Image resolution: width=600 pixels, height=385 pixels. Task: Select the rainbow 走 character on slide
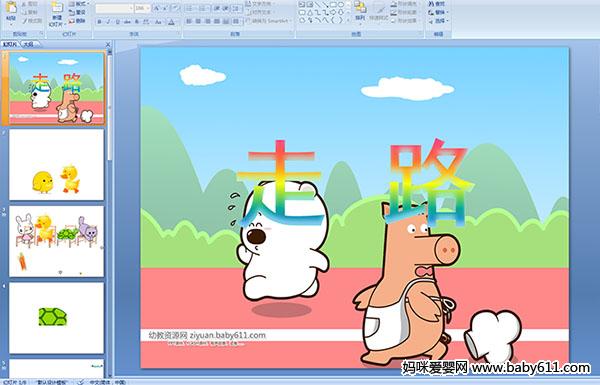(x=280, y=183)
